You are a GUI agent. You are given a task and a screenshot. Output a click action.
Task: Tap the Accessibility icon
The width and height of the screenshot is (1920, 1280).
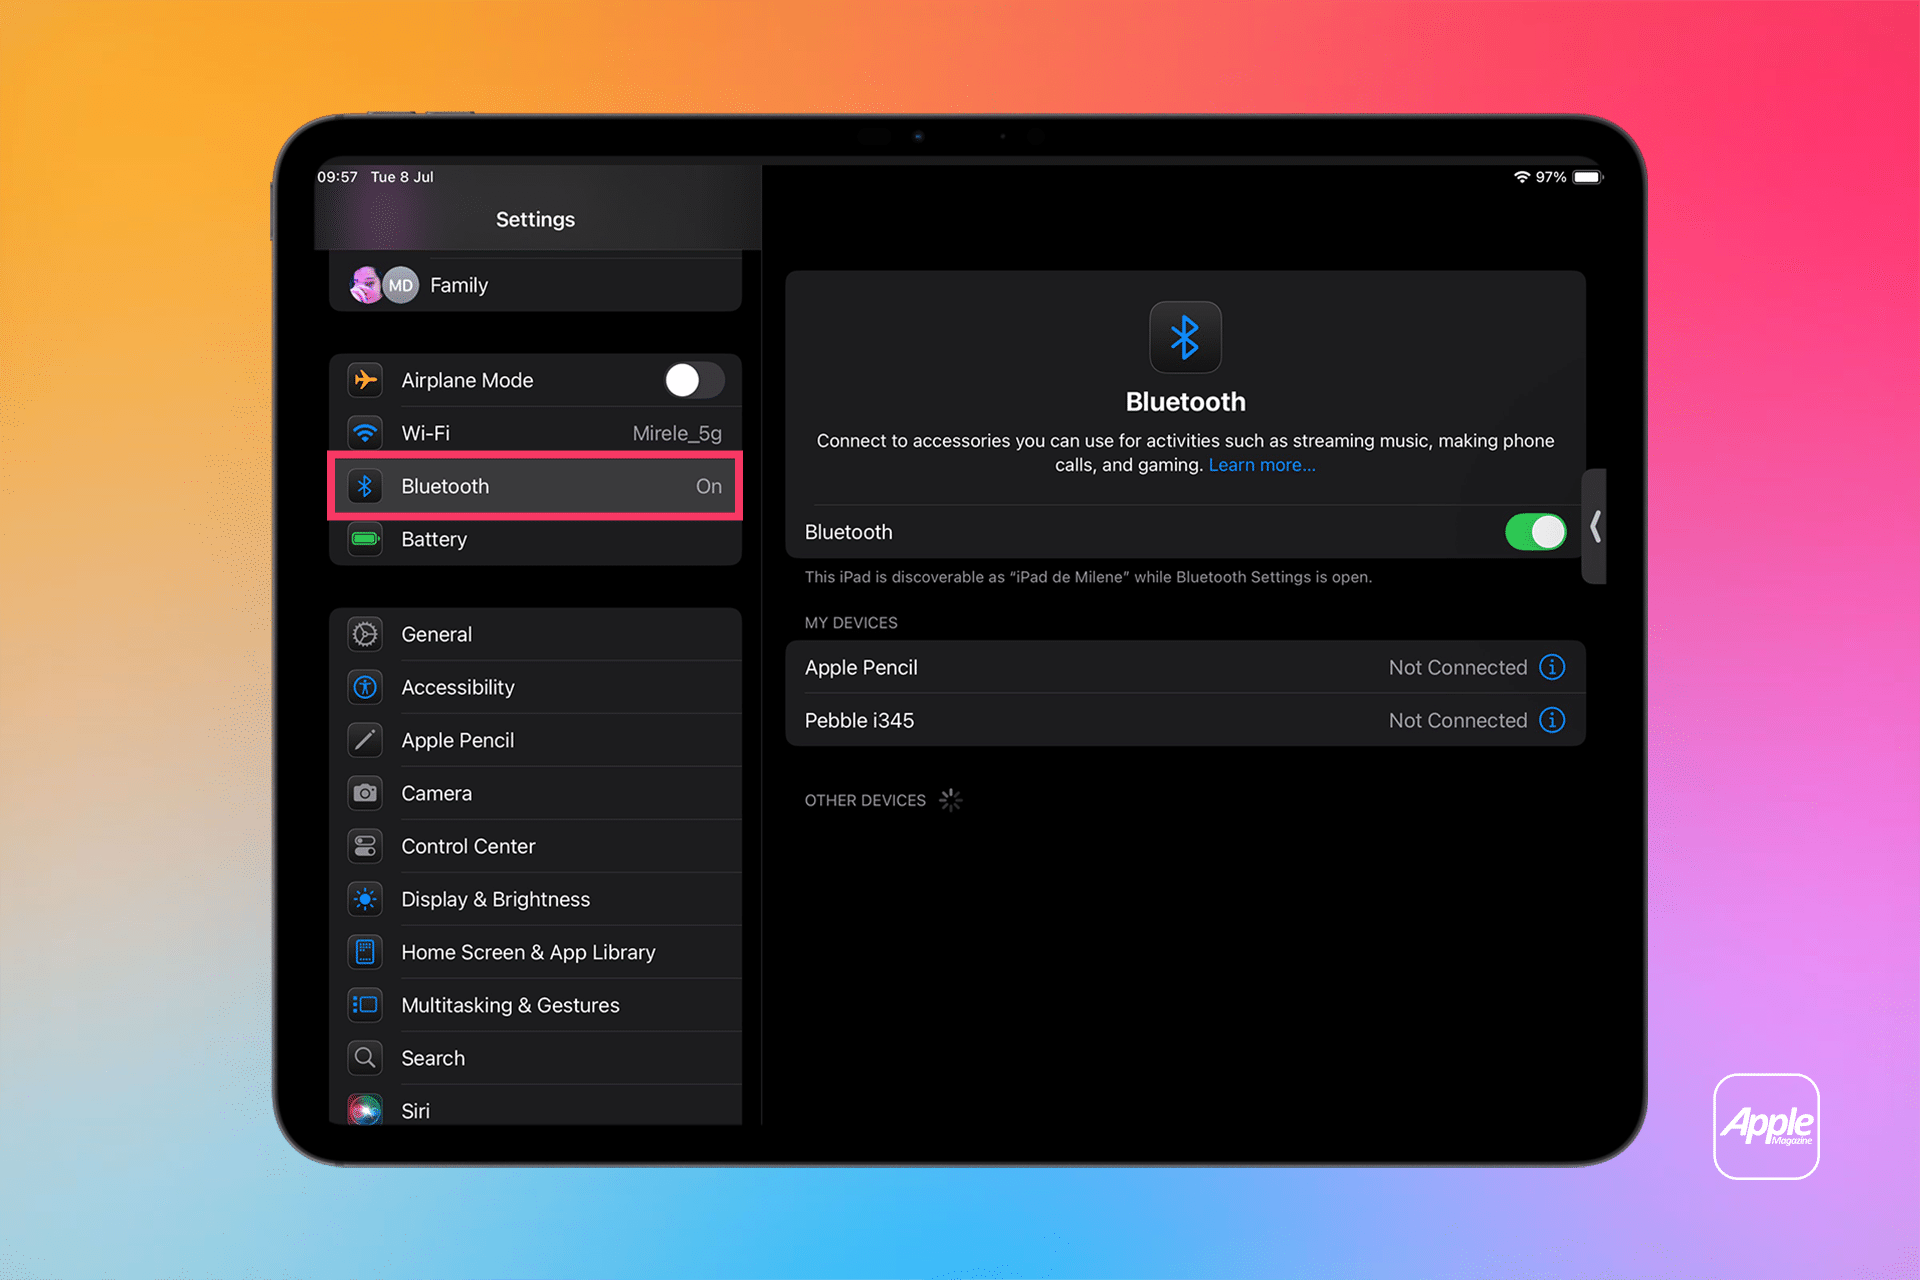[x=365, y=687]
